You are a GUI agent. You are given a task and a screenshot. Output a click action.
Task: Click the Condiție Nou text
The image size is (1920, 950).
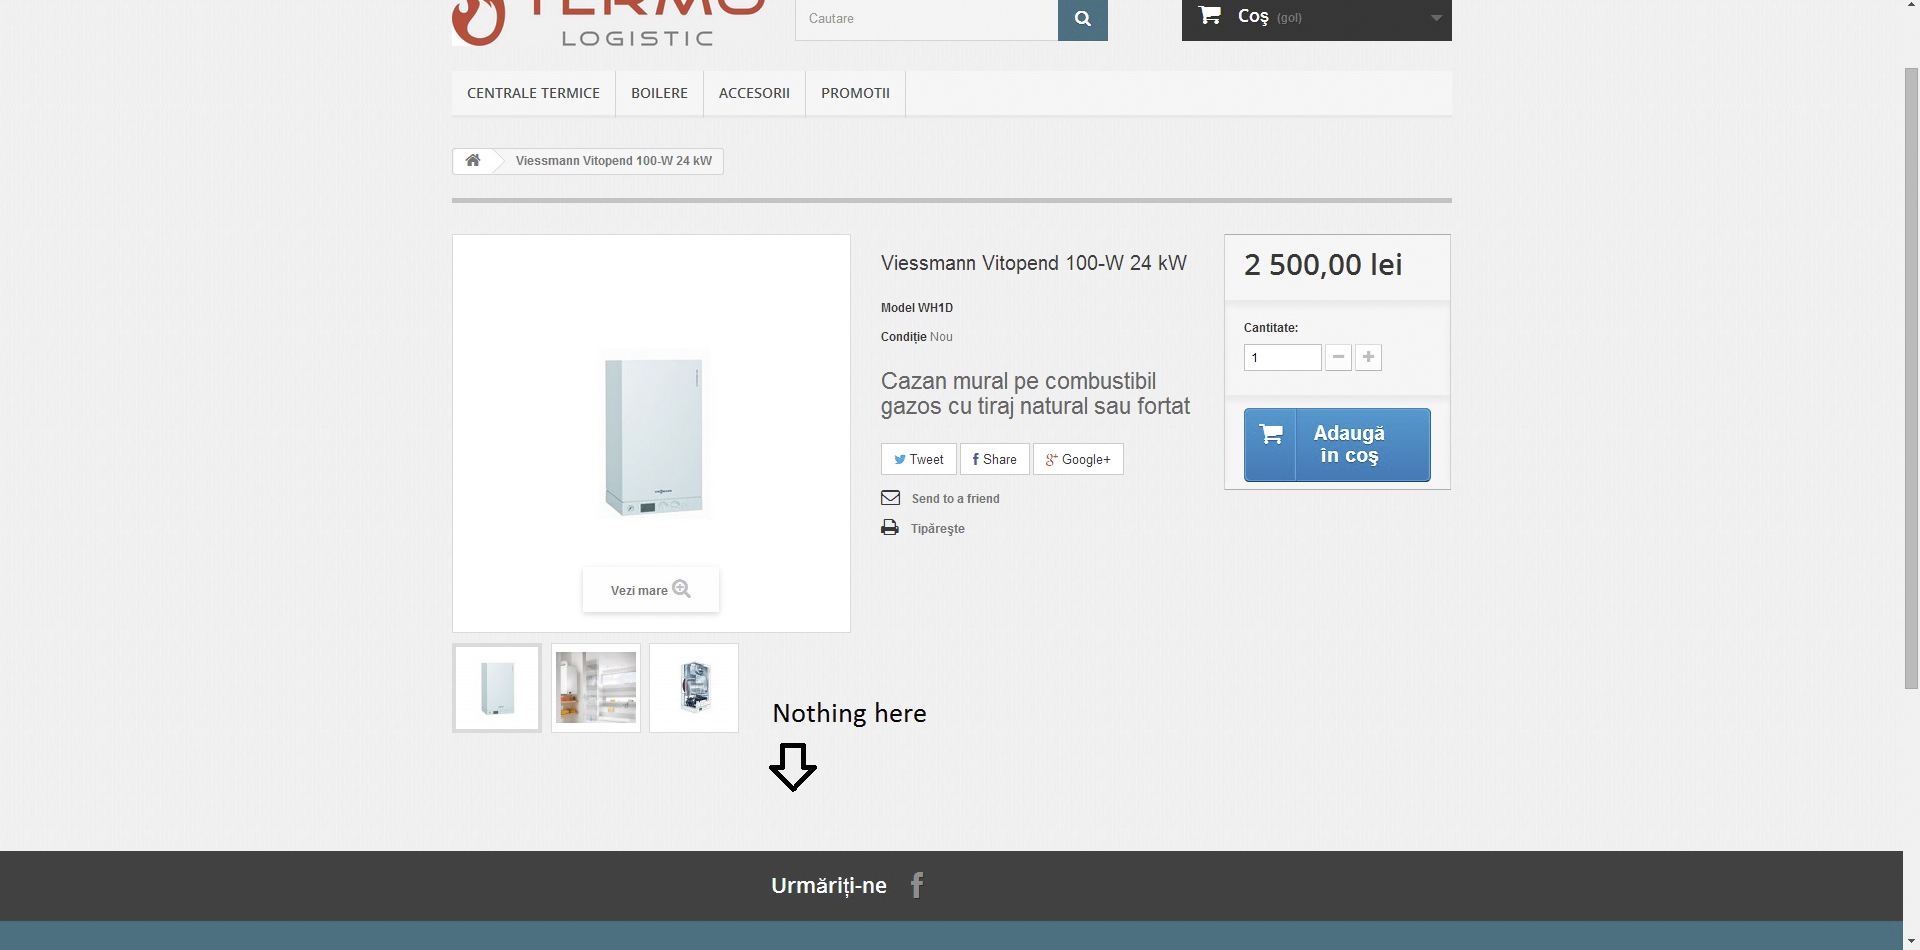click(x=917, y=337)
